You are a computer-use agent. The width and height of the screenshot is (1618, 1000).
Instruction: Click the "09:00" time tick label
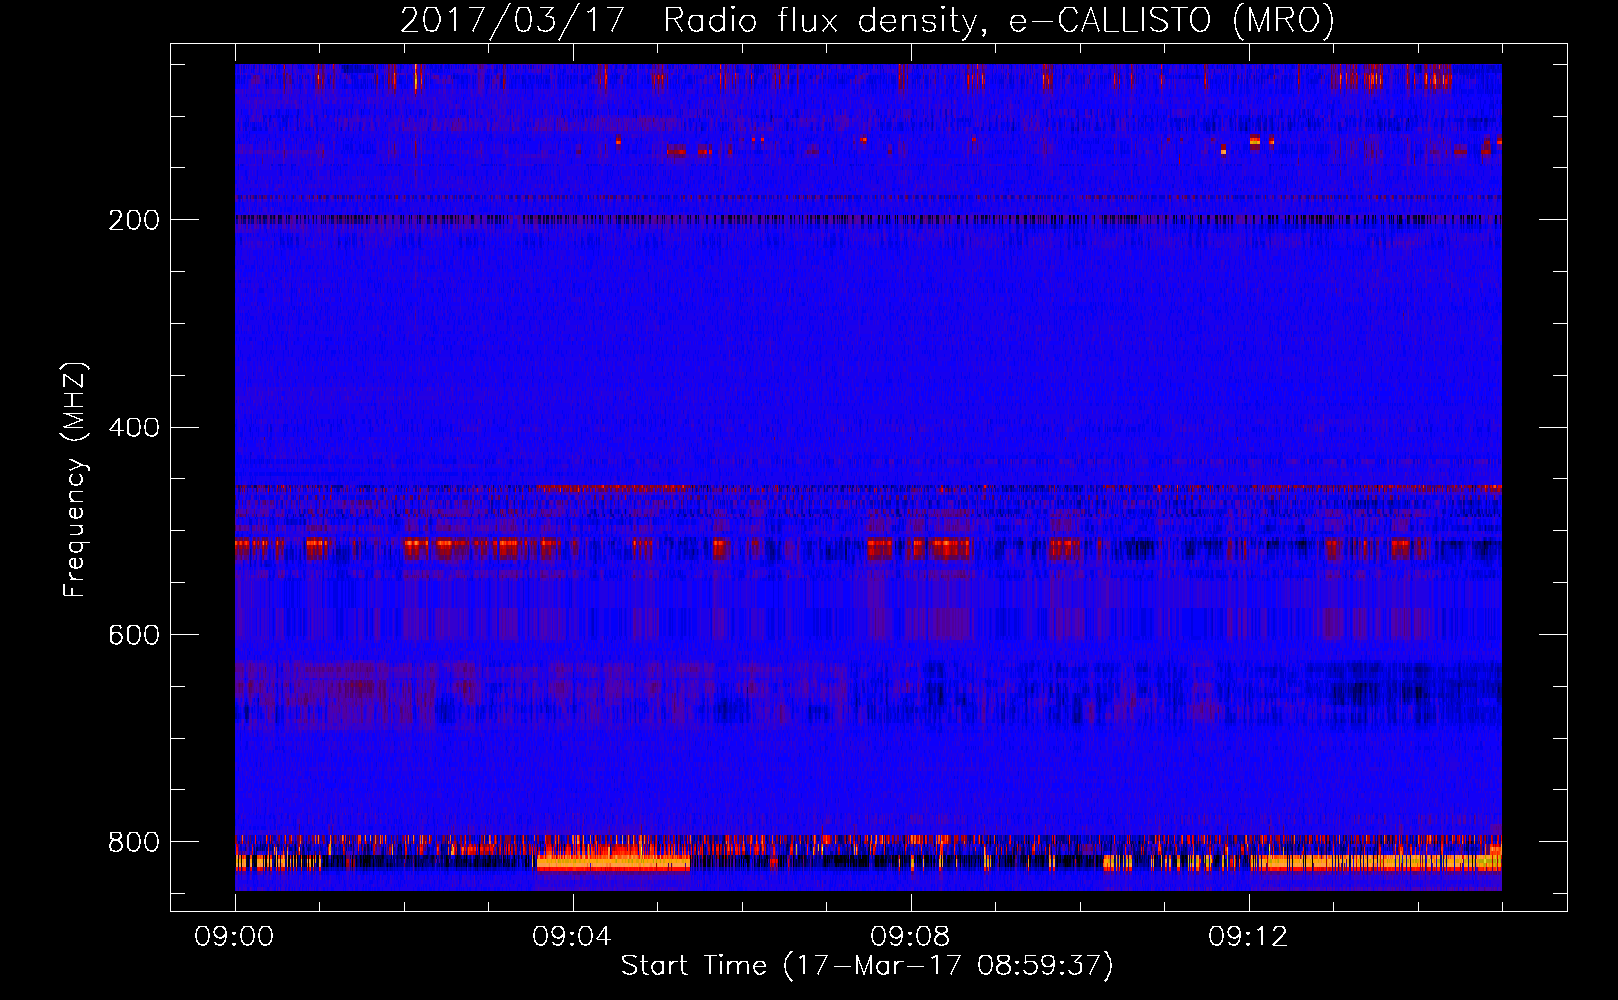235,937
